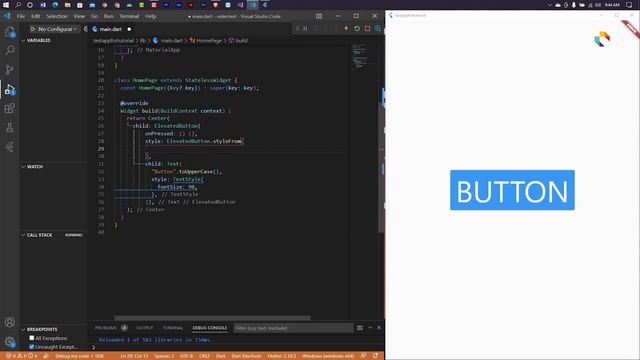Maximize the bottom panel with chevron
The height and width of the screenshot is (360, 640).
[x=370, y=328]
